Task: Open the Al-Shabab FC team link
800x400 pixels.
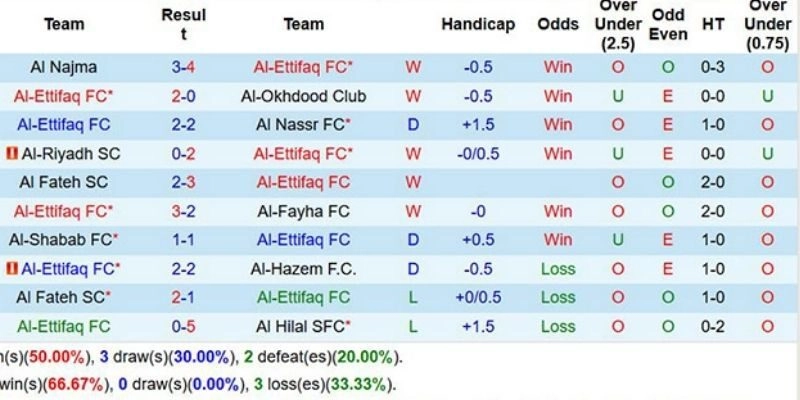Action: (64, 240)
